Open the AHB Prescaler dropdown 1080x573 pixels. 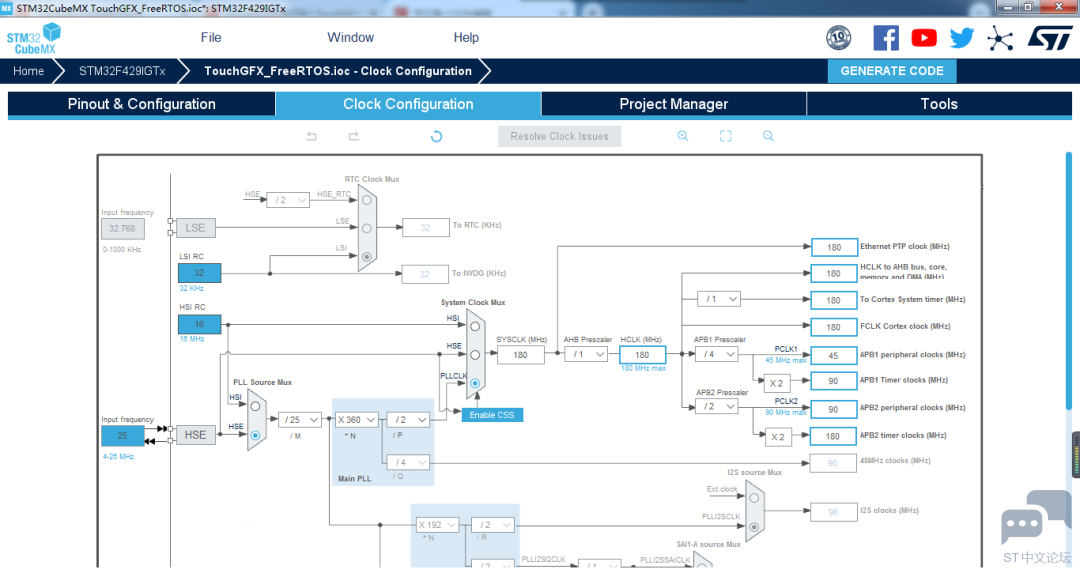click(588, 354)
